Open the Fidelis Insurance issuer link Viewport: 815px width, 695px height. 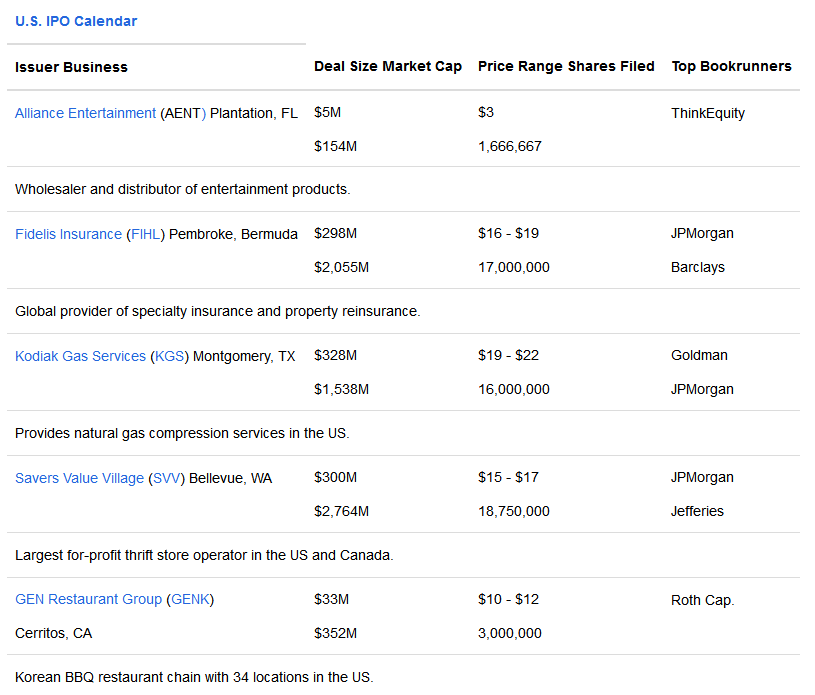coord(68,234)
